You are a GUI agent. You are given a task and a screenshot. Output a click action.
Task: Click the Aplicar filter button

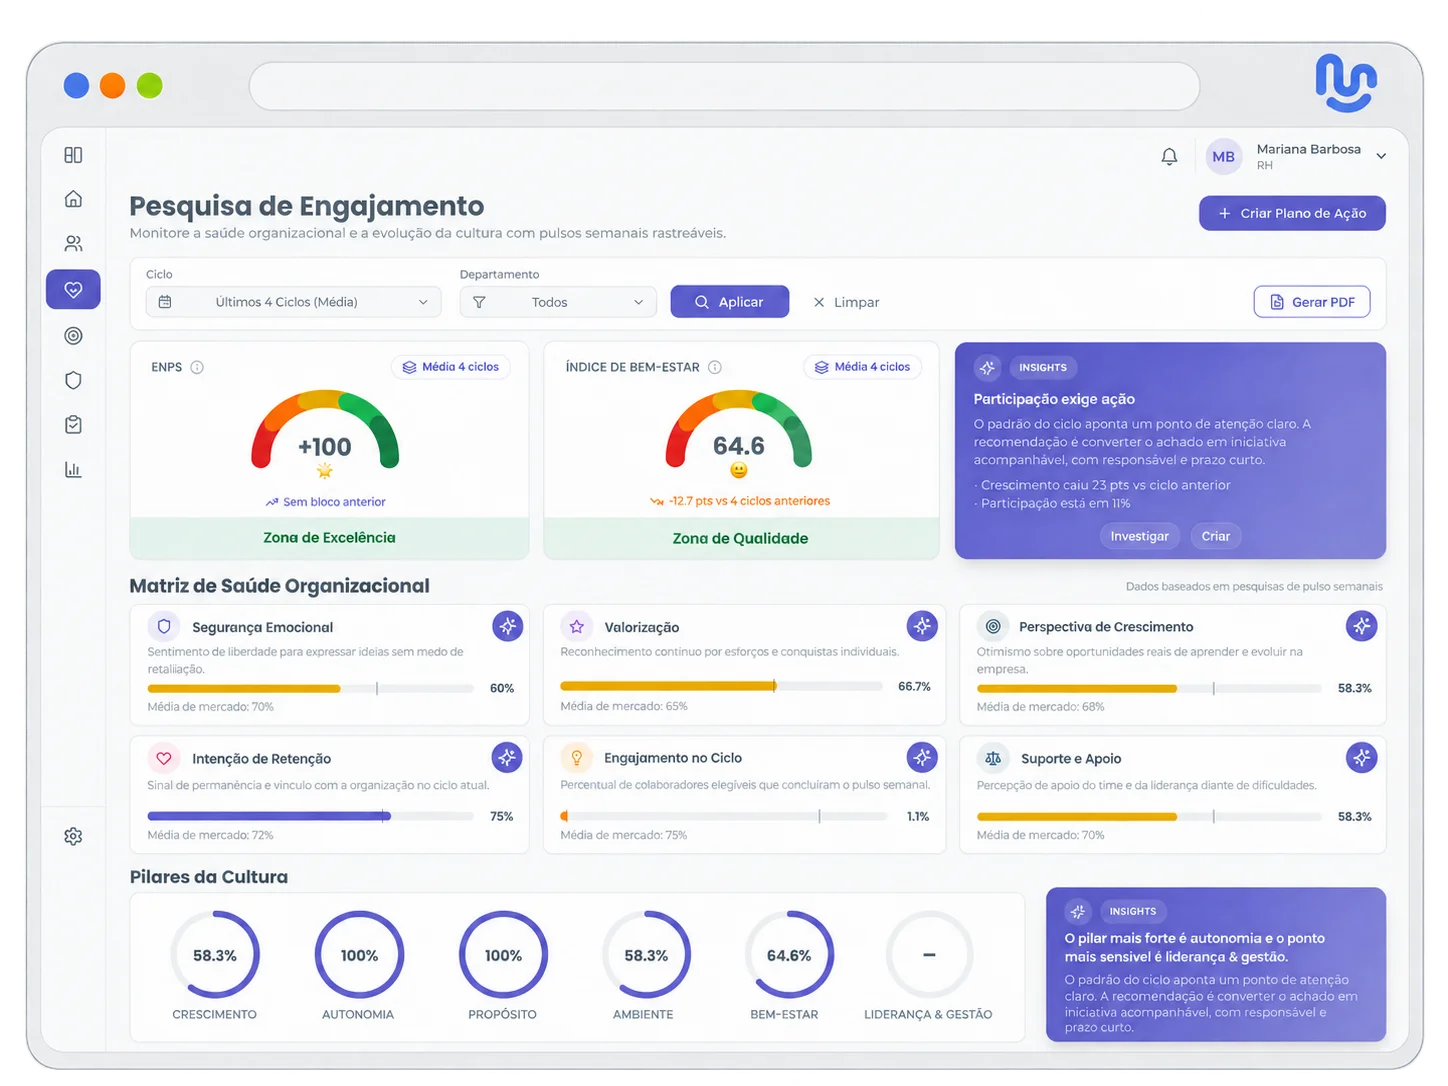(x=729, y=302)
